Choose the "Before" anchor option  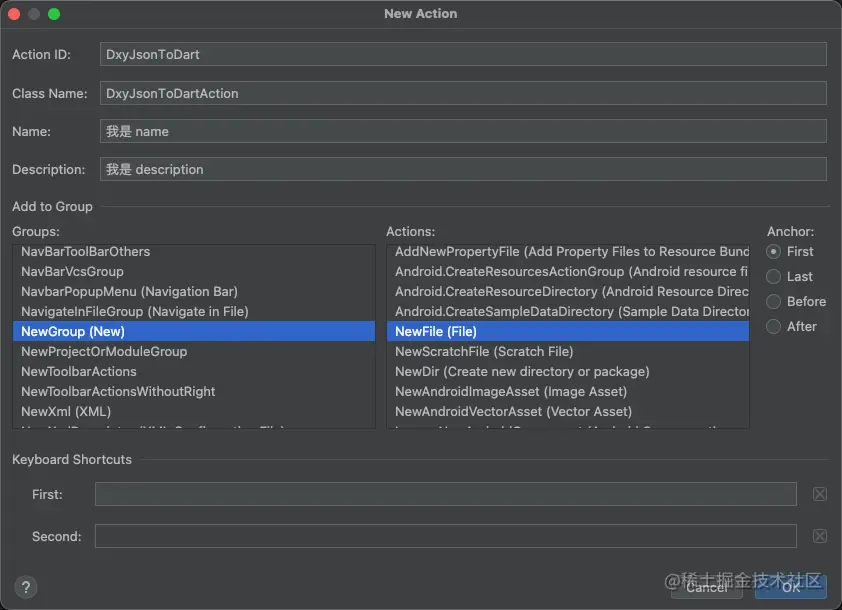click(774, 301)
